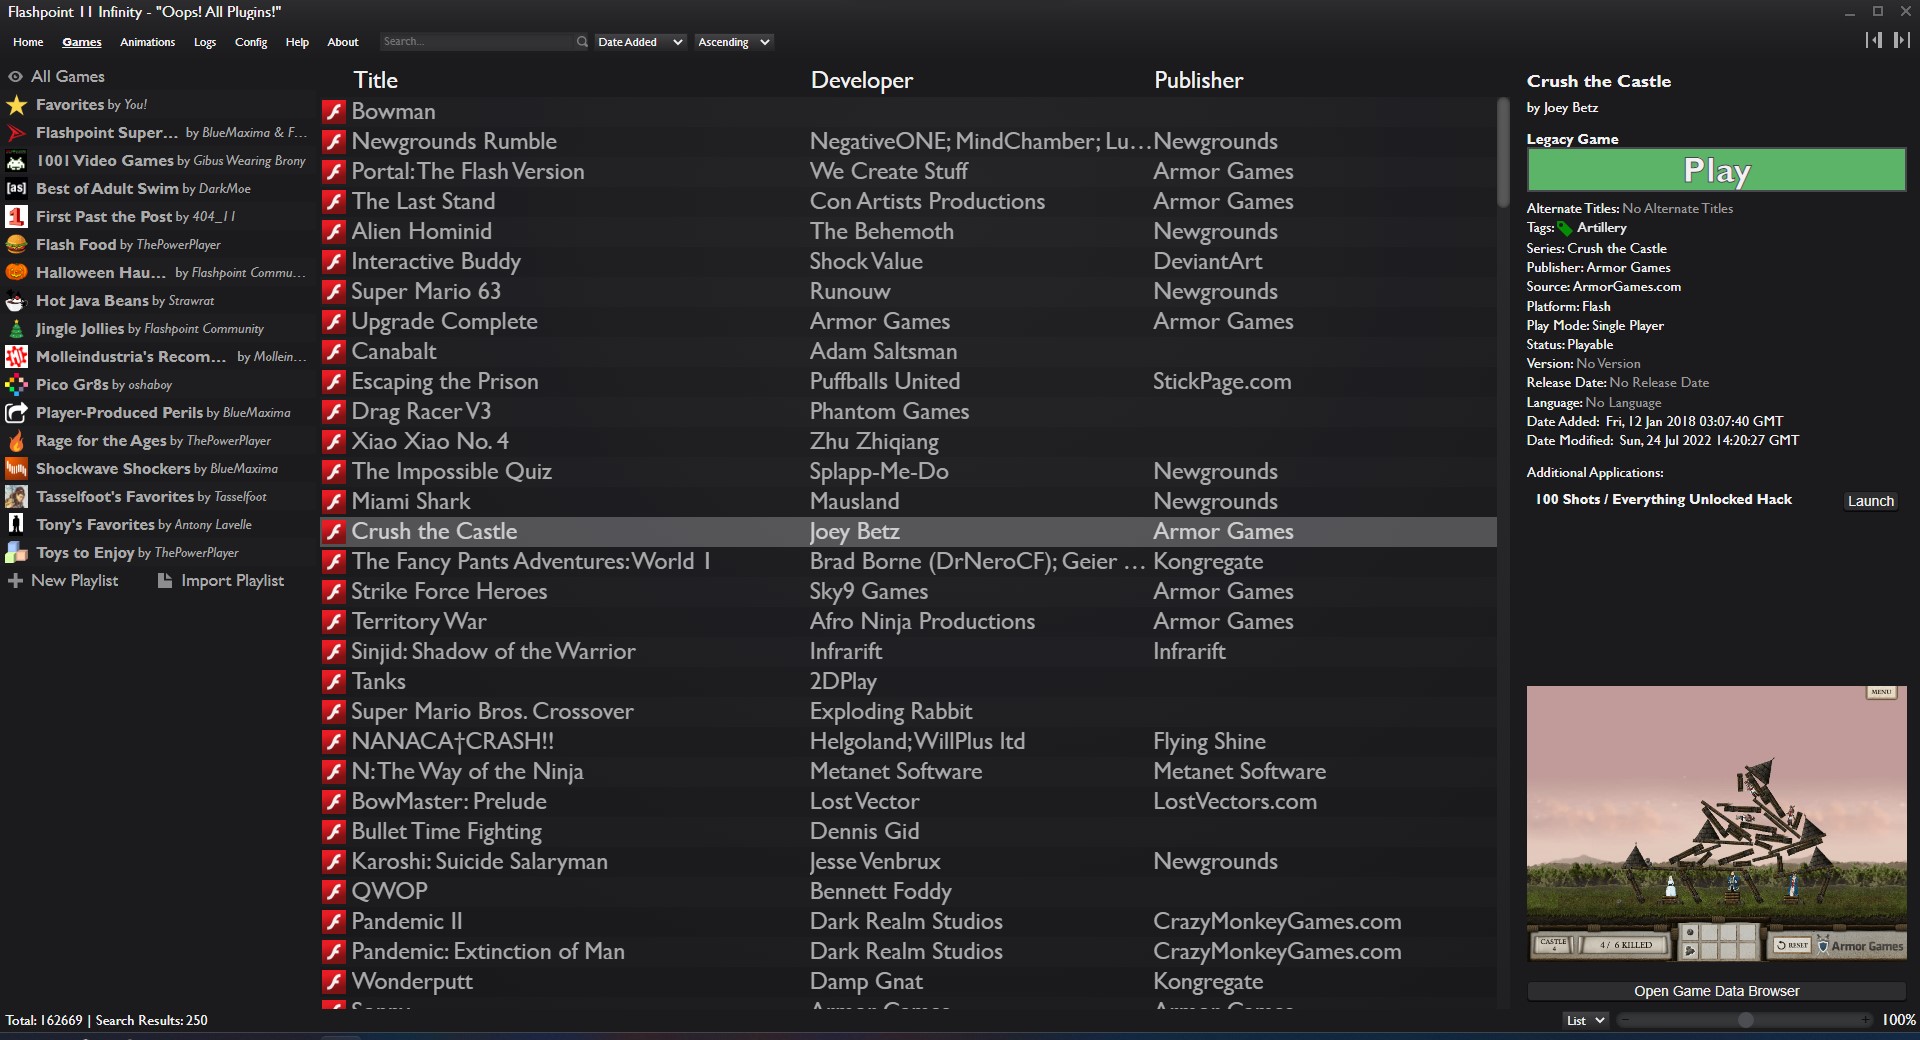
Task: Open the Player-Produced Perils icon
Action: pyautogui.click(x=16, y=413)
